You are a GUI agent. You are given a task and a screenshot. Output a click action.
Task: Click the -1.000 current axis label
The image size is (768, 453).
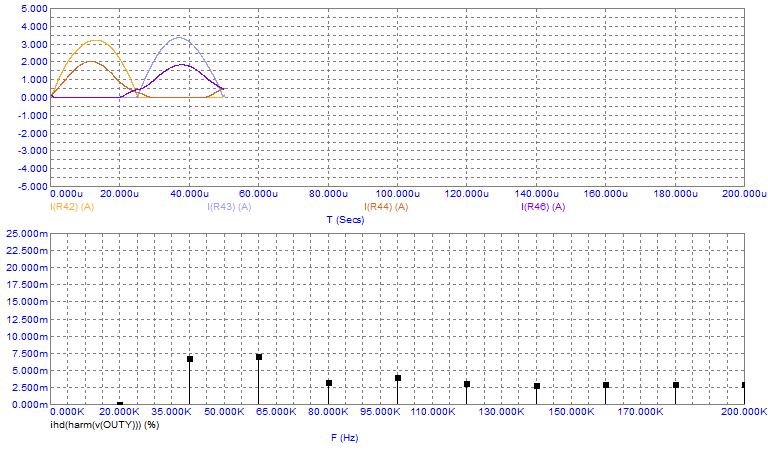click(33, 116)
